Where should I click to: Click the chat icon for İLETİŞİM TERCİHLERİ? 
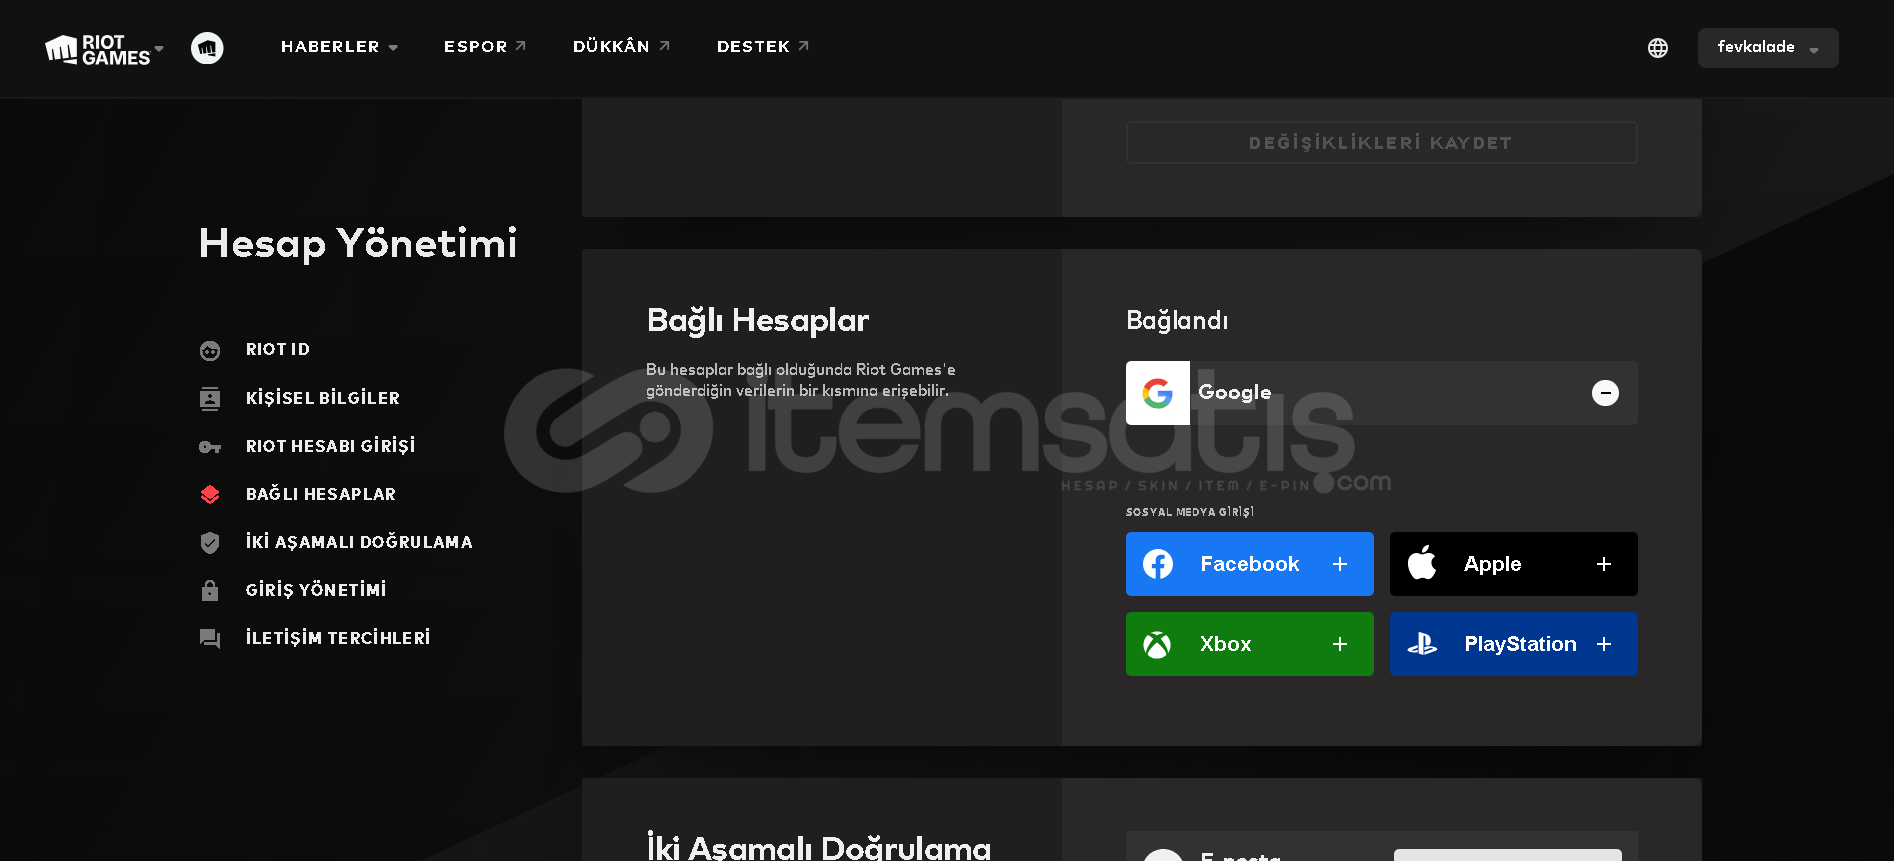(210, 639)
